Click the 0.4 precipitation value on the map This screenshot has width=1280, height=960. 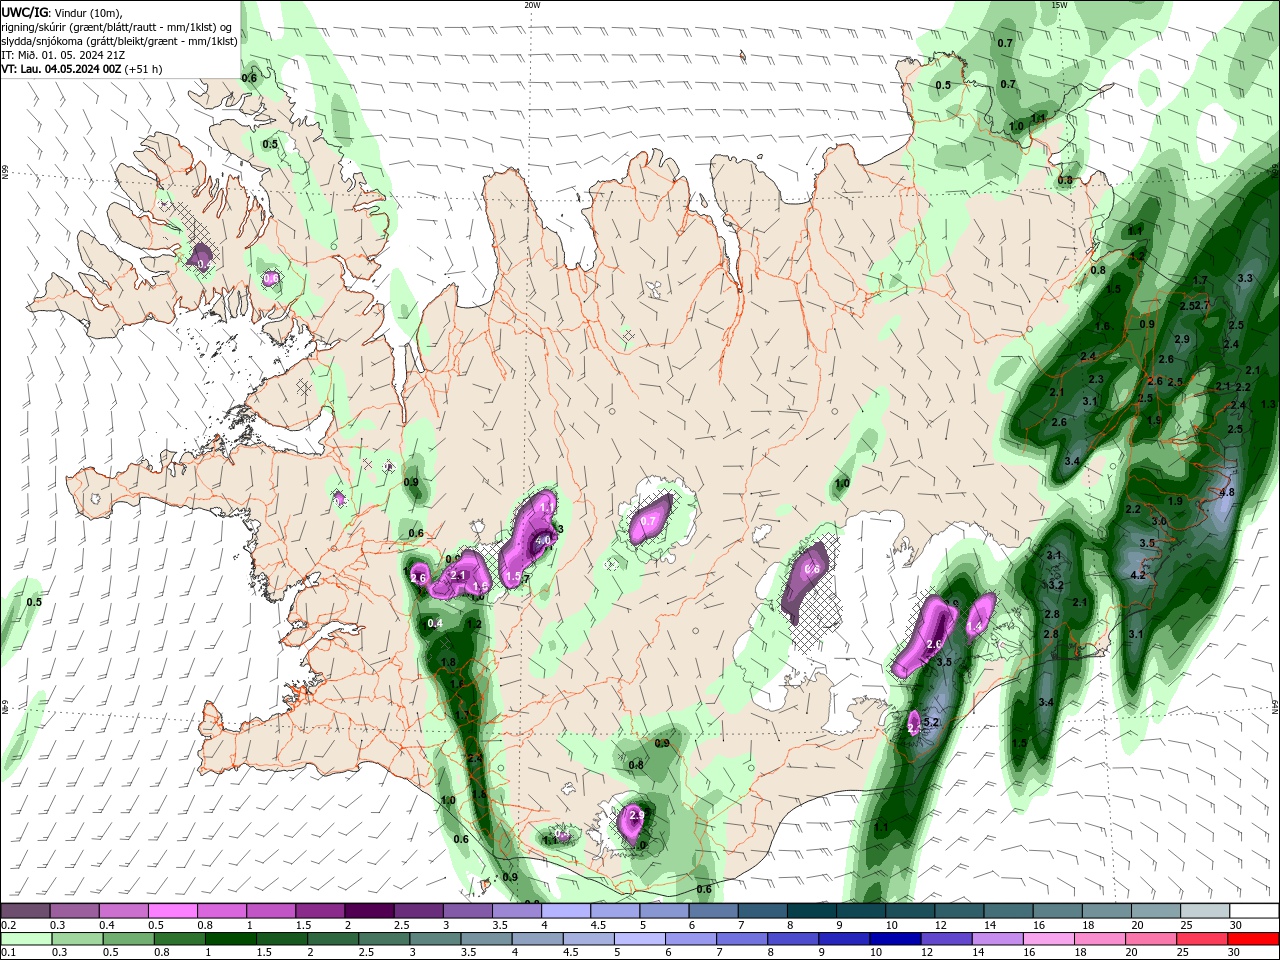(435, 624)
